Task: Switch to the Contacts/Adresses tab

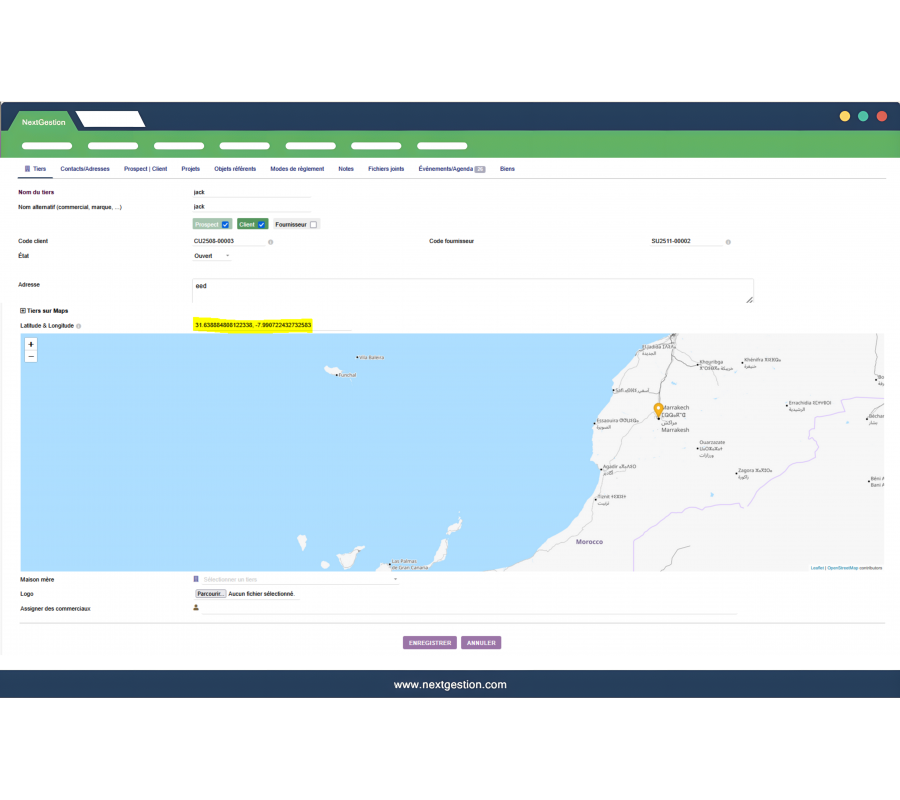Action: (x=85, y=169)
